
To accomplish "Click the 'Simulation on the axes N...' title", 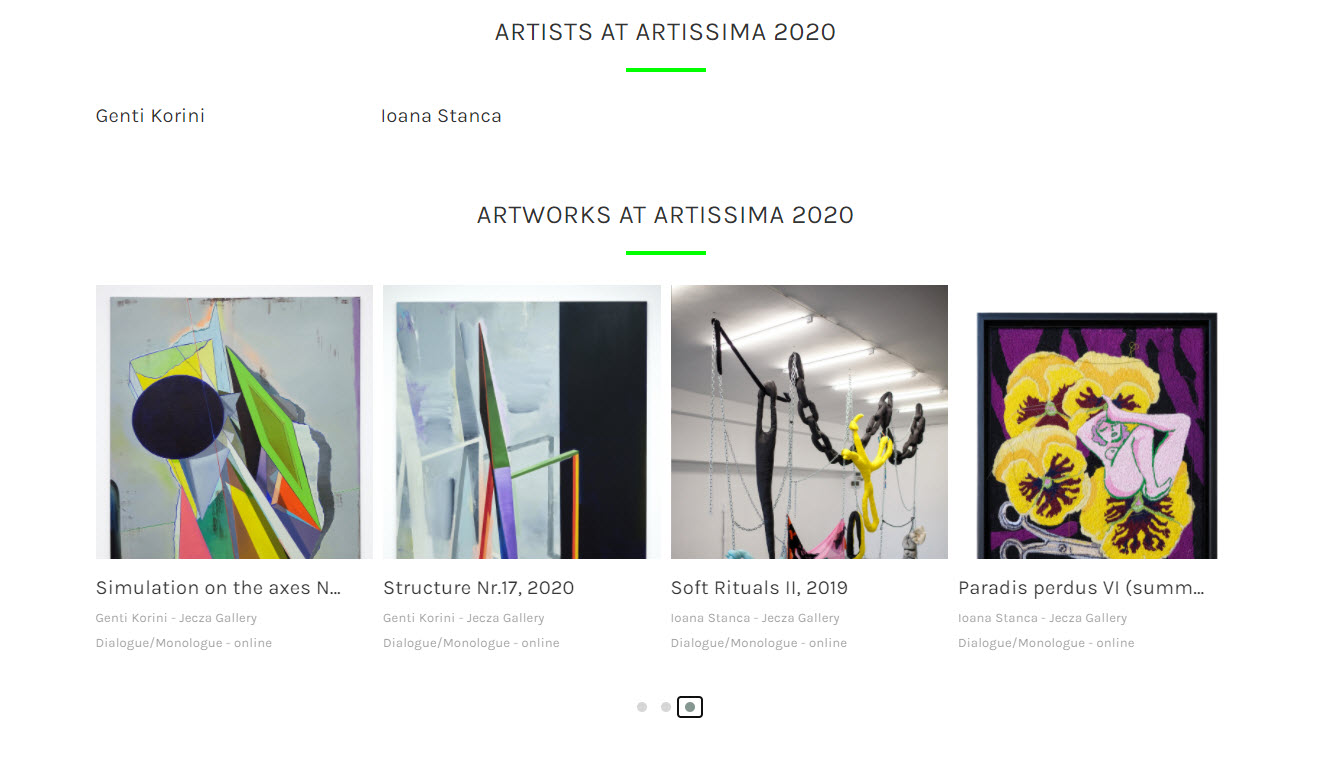I will pyautogui.click(x=219, y=588).
